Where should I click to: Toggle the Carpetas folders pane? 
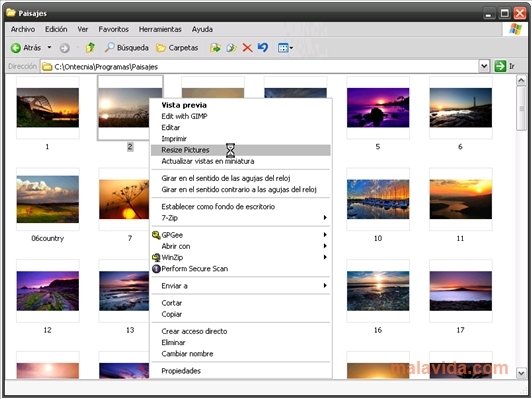click(x=177, y=48)
